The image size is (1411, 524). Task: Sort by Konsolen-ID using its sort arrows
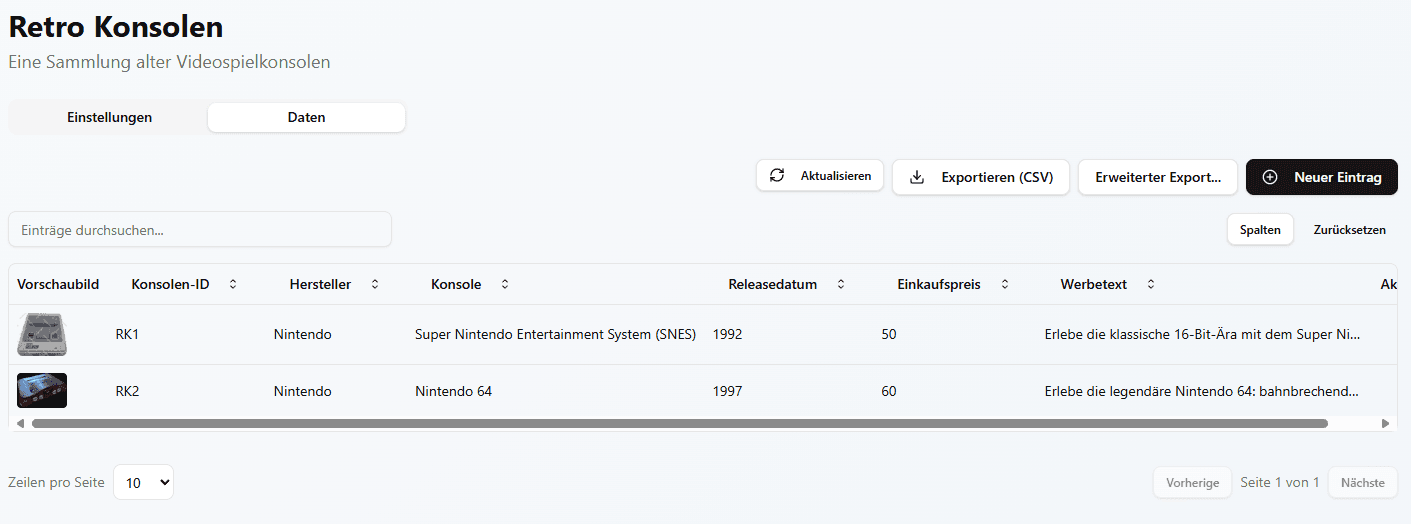[233, 284]
